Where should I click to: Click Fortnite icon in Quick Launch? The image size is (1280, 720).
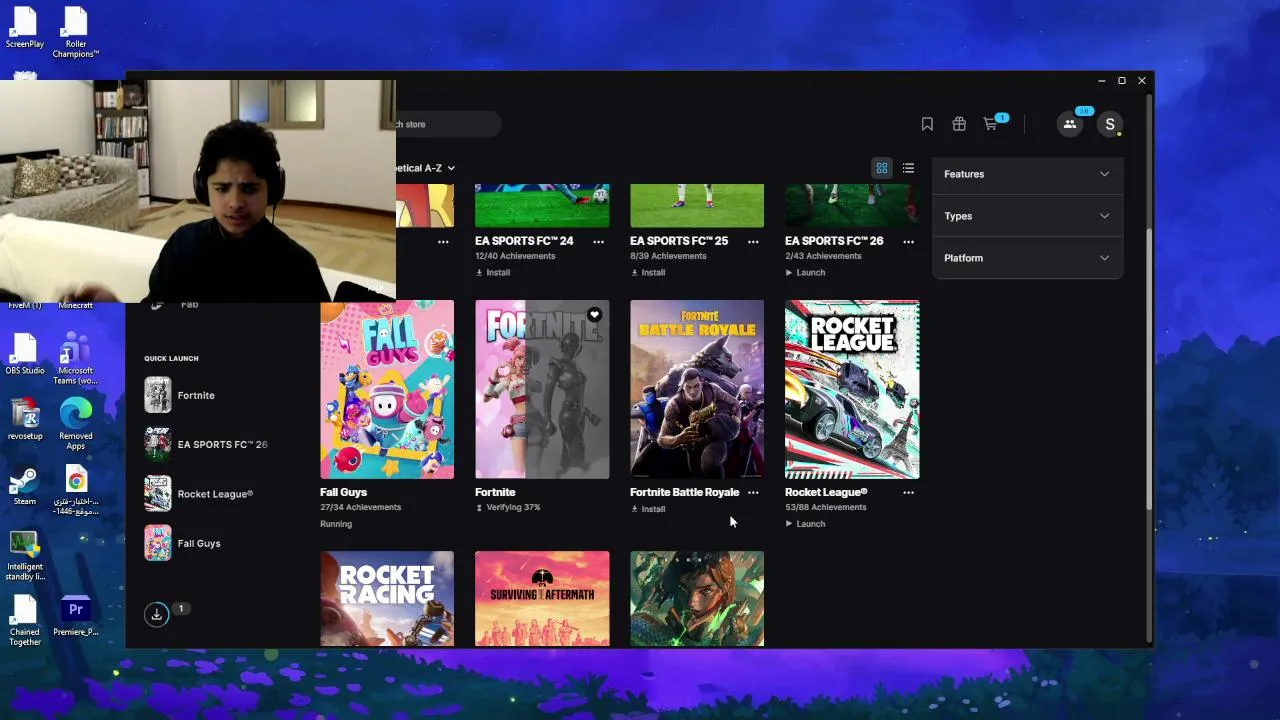click(158, 395)
